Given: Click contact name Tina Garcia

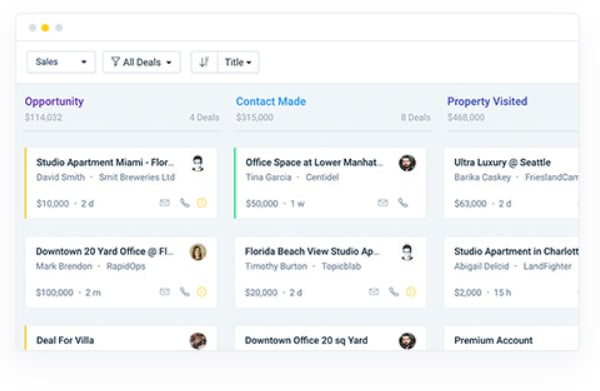Looking at the screenshot, I should [268, 177].
